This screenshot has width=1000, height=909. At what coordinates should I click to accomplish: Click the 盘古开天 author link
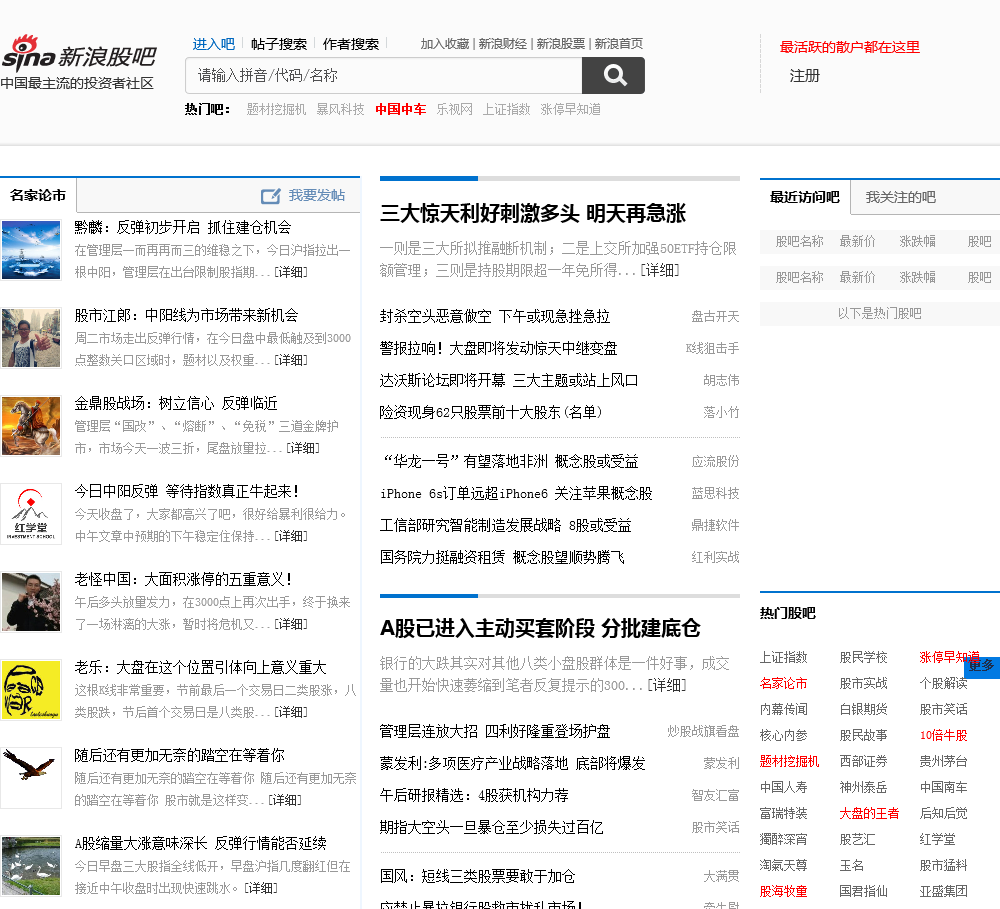point(715,316)
